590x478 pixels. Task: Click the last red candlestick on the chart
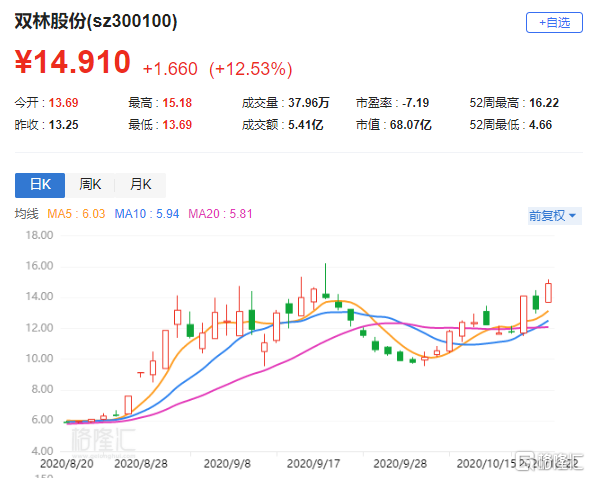548,292
